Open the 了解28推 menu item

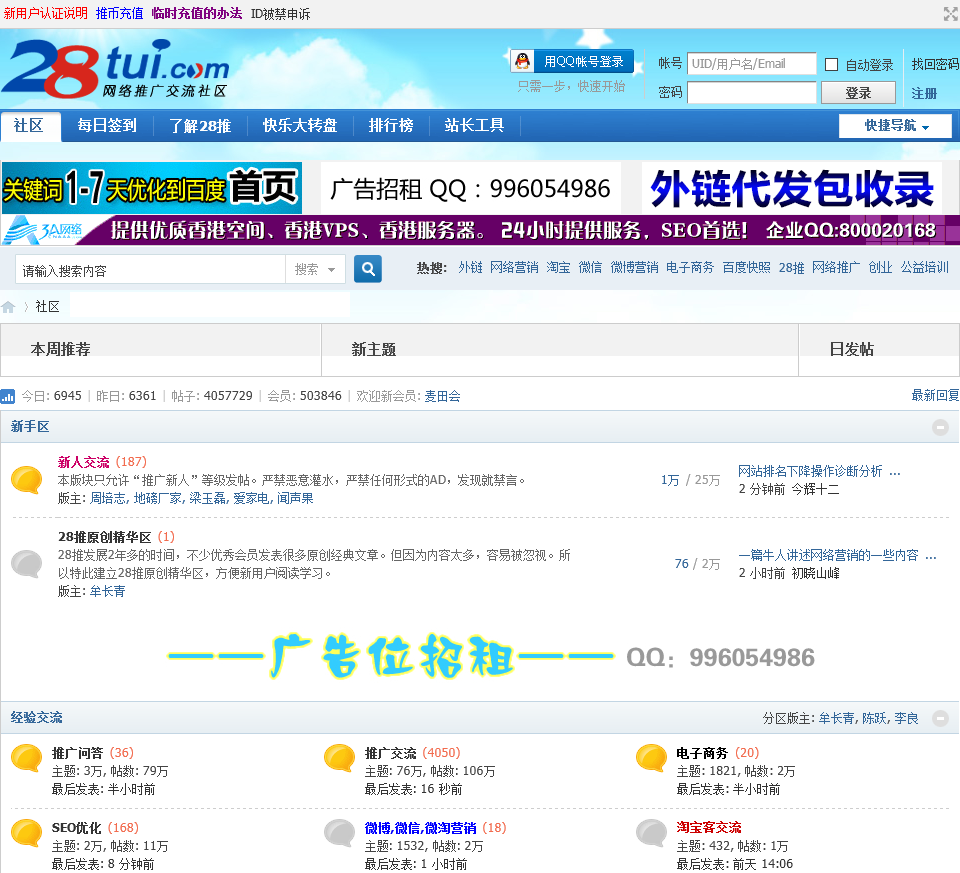[200, 126]
